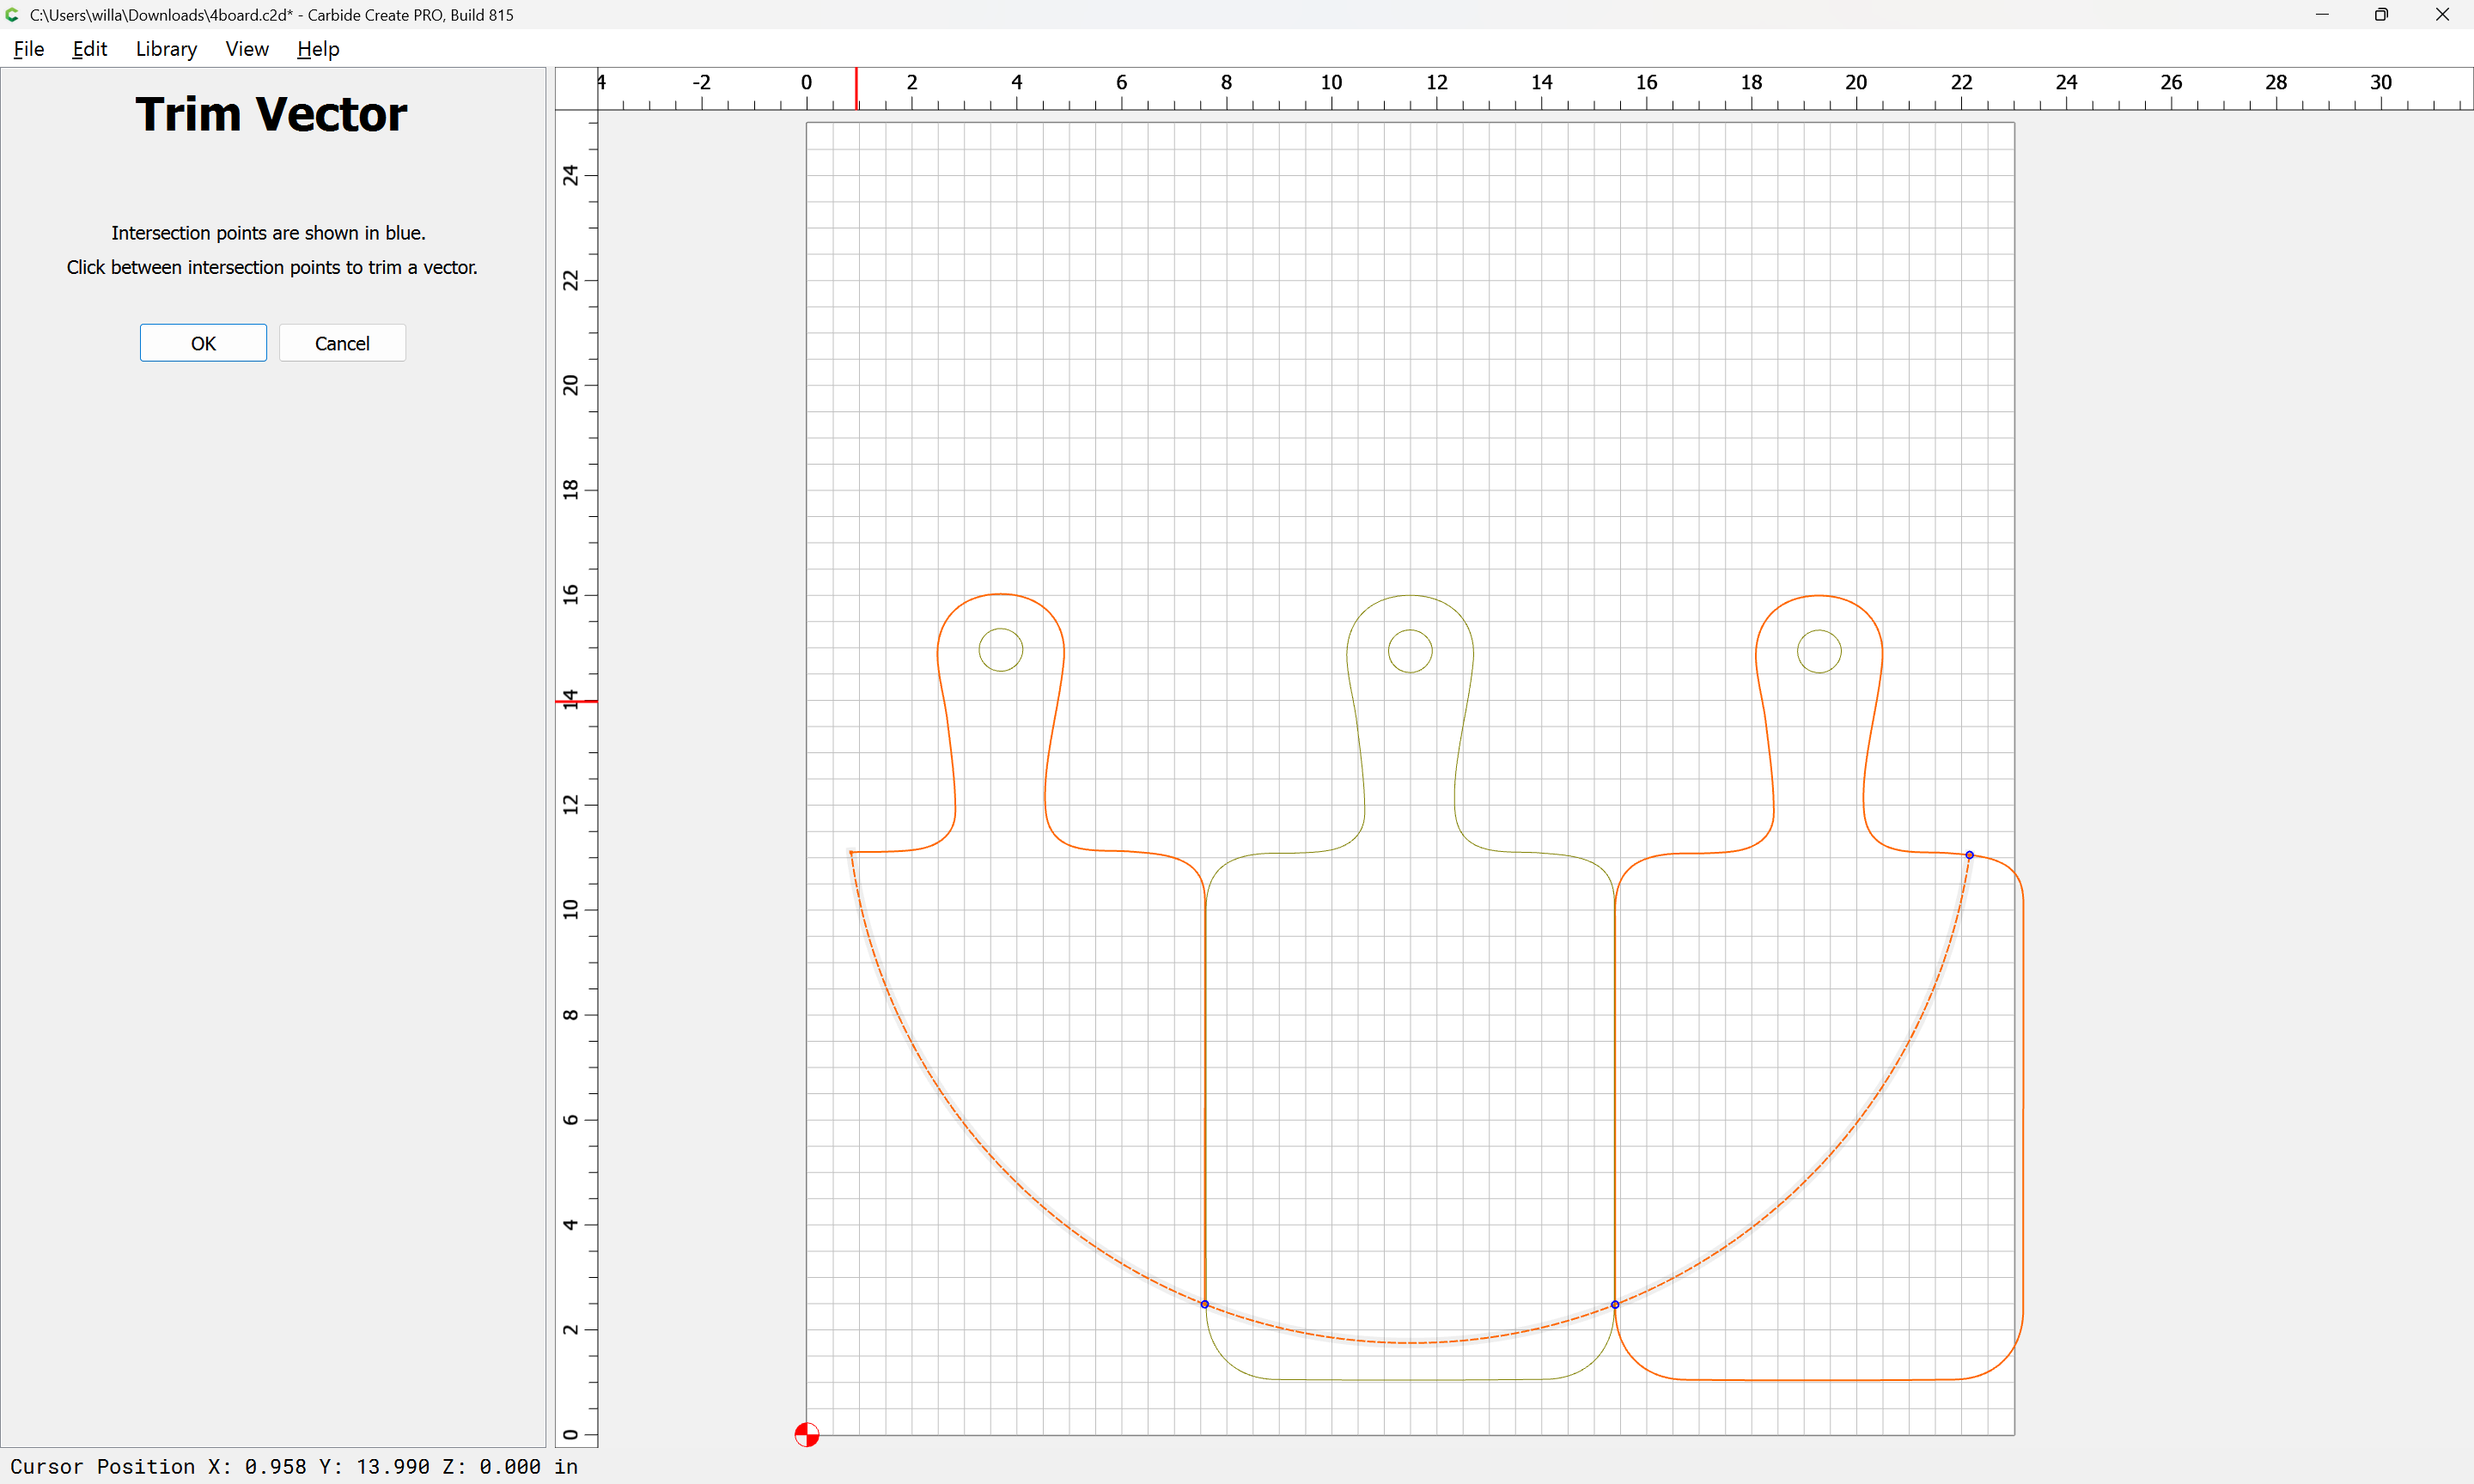
Task: Open the View menu
Action: [247, 49]
